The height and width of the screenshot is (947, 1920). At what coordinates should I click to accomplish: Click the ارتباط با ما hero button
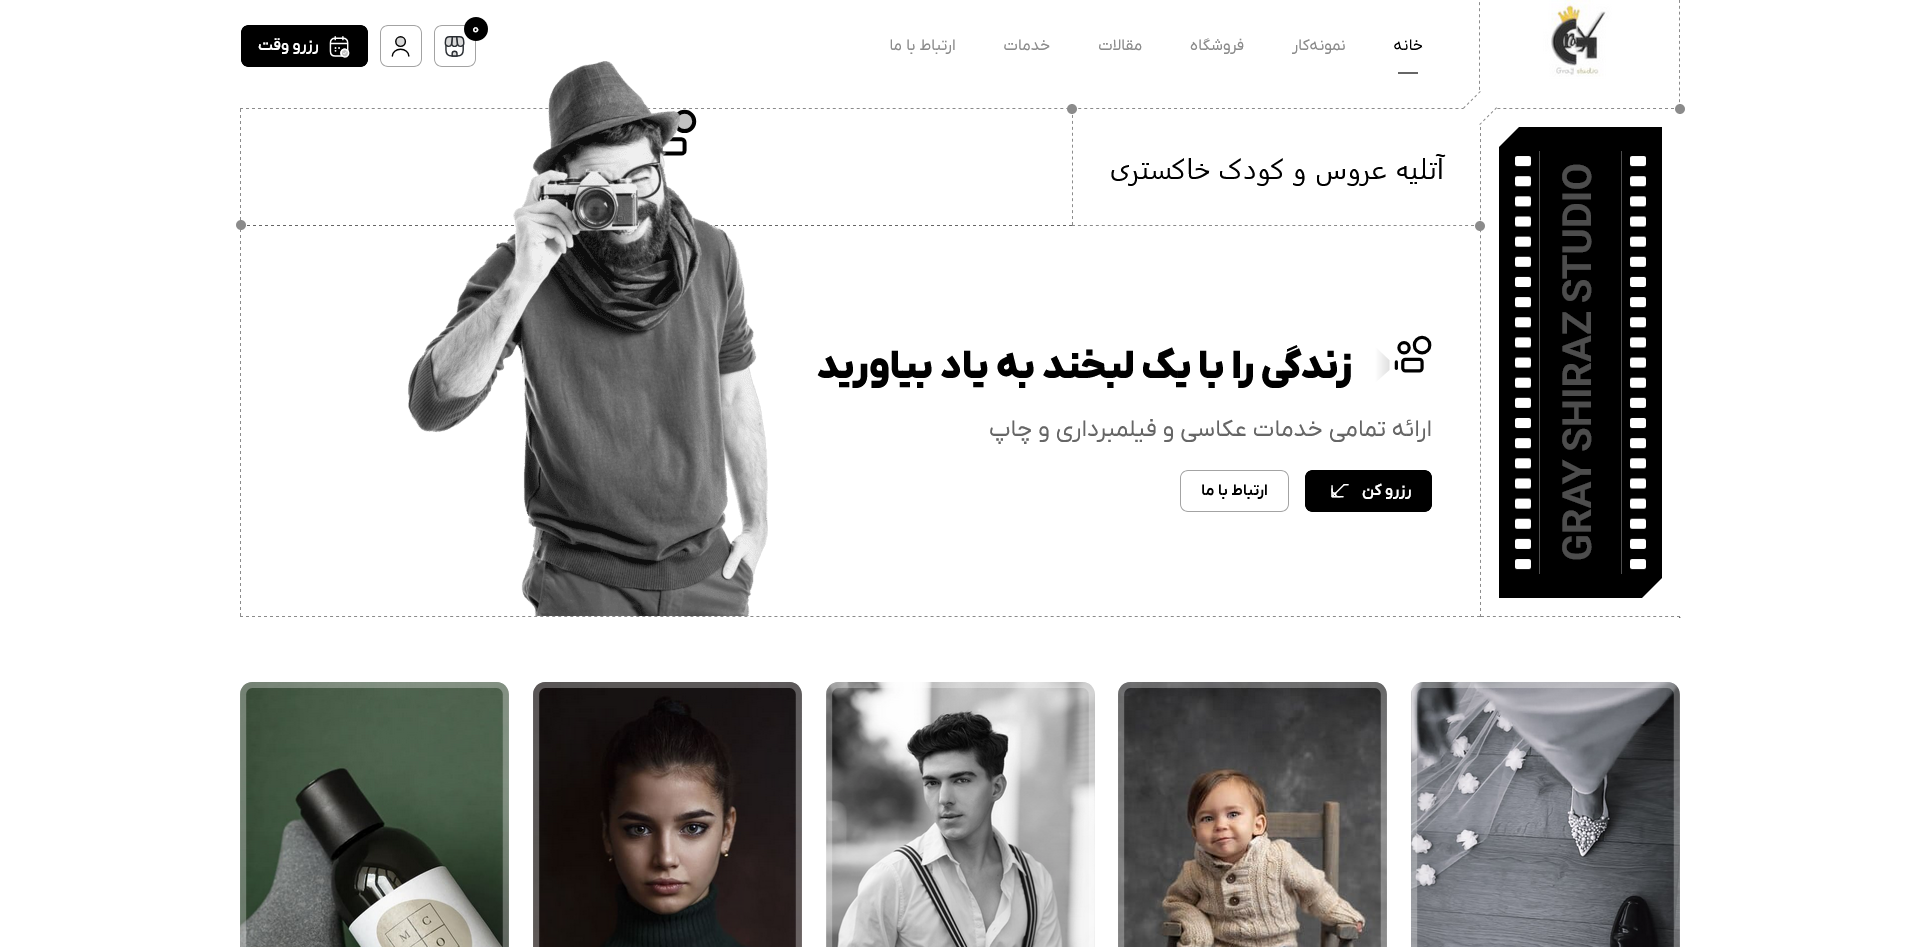pyautogui.click(x=1234, y=491)
